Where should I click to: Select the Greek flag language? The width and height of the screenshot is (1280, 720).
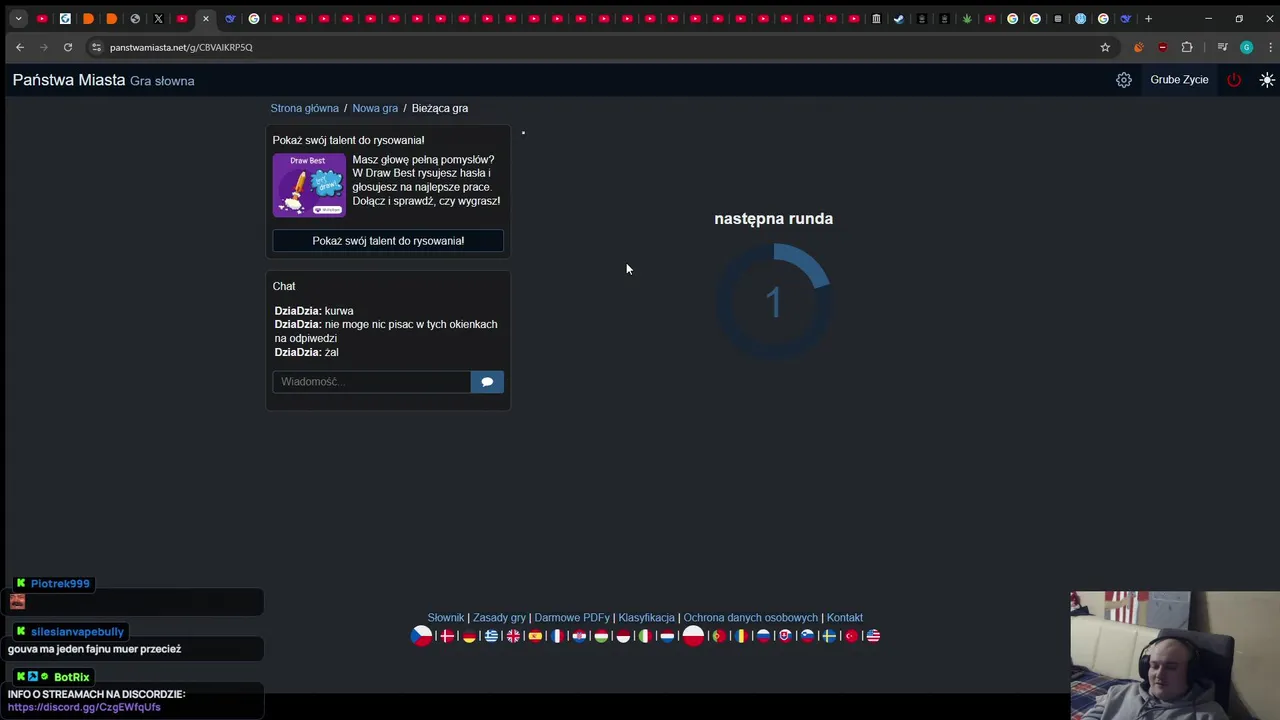[x=491, y=636]
